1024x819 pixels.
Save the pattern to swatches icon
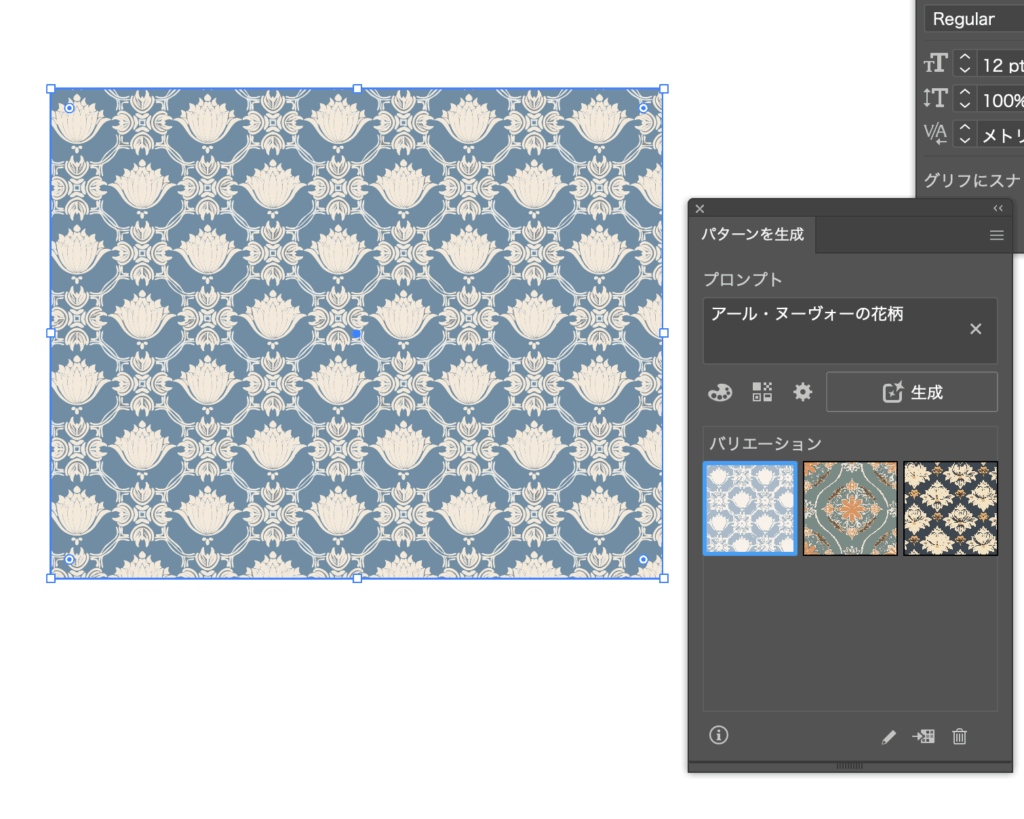click(x=924, y=737)
